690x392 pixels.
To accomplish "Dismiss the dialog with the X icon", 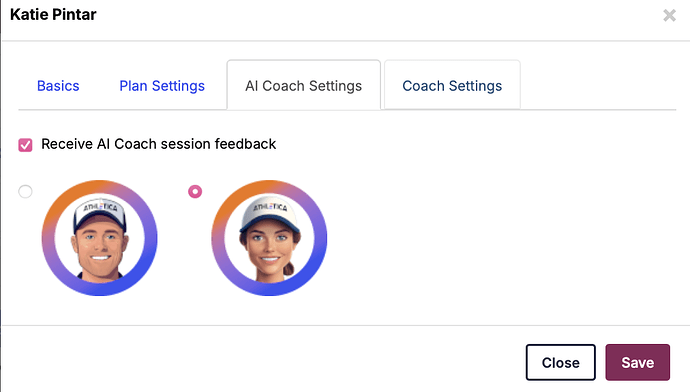I will click(x=669, y=15).
